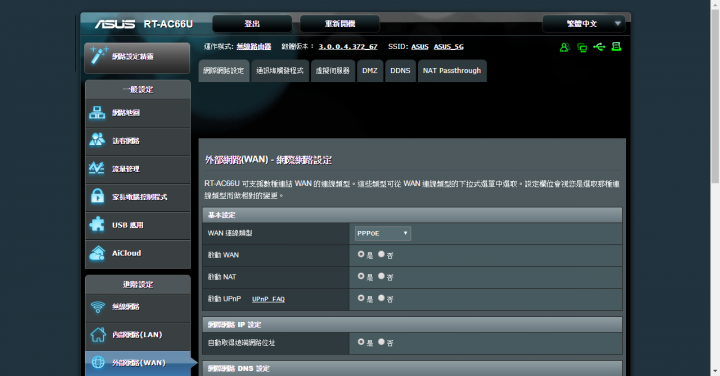Switch to the DDNS tab
Image resolution: width=720 pixels, height=376 pixels.
point(400,71)
